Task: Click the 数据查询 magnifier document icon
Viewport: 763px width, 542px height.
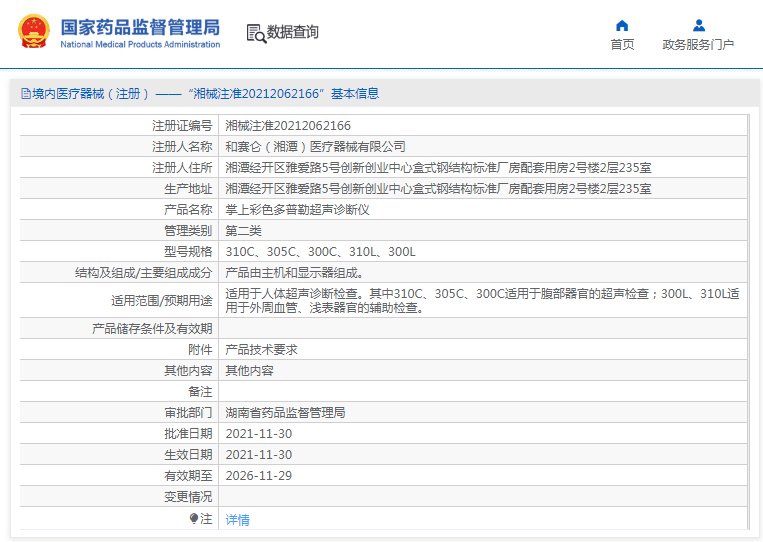Action: point(256,33)
